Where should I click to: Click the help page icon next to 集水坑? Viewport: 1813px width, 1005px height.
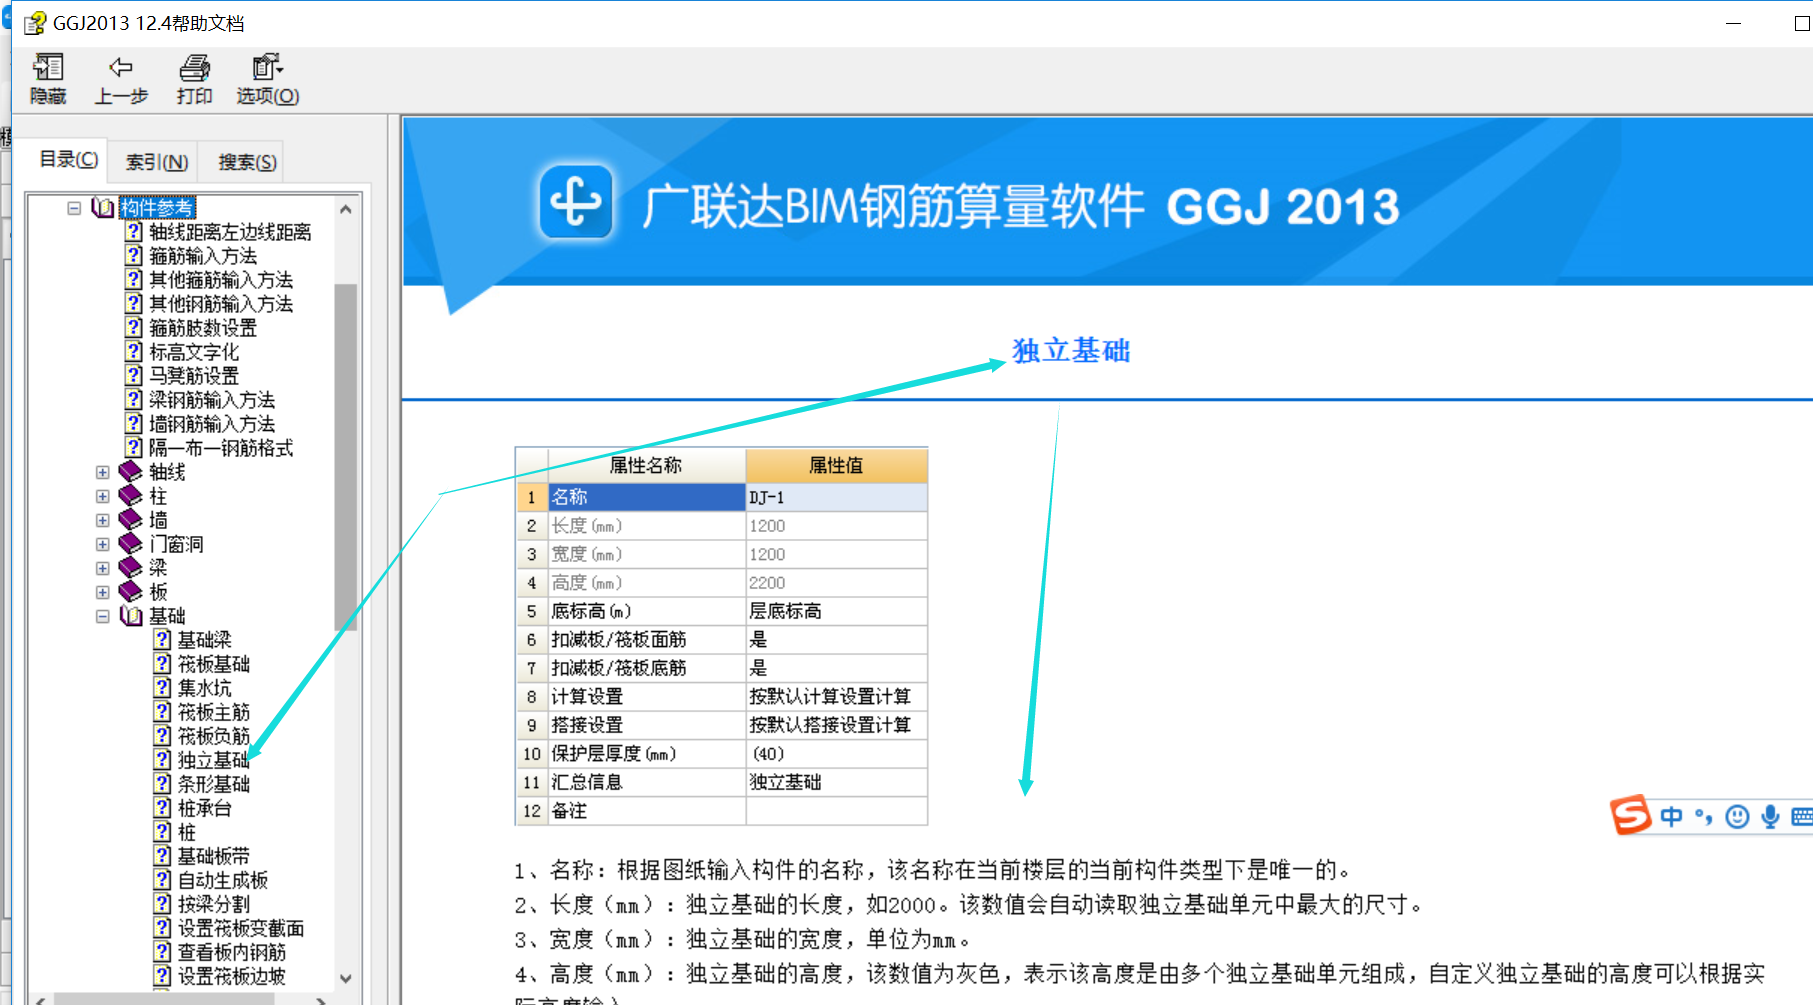point(163,688)
